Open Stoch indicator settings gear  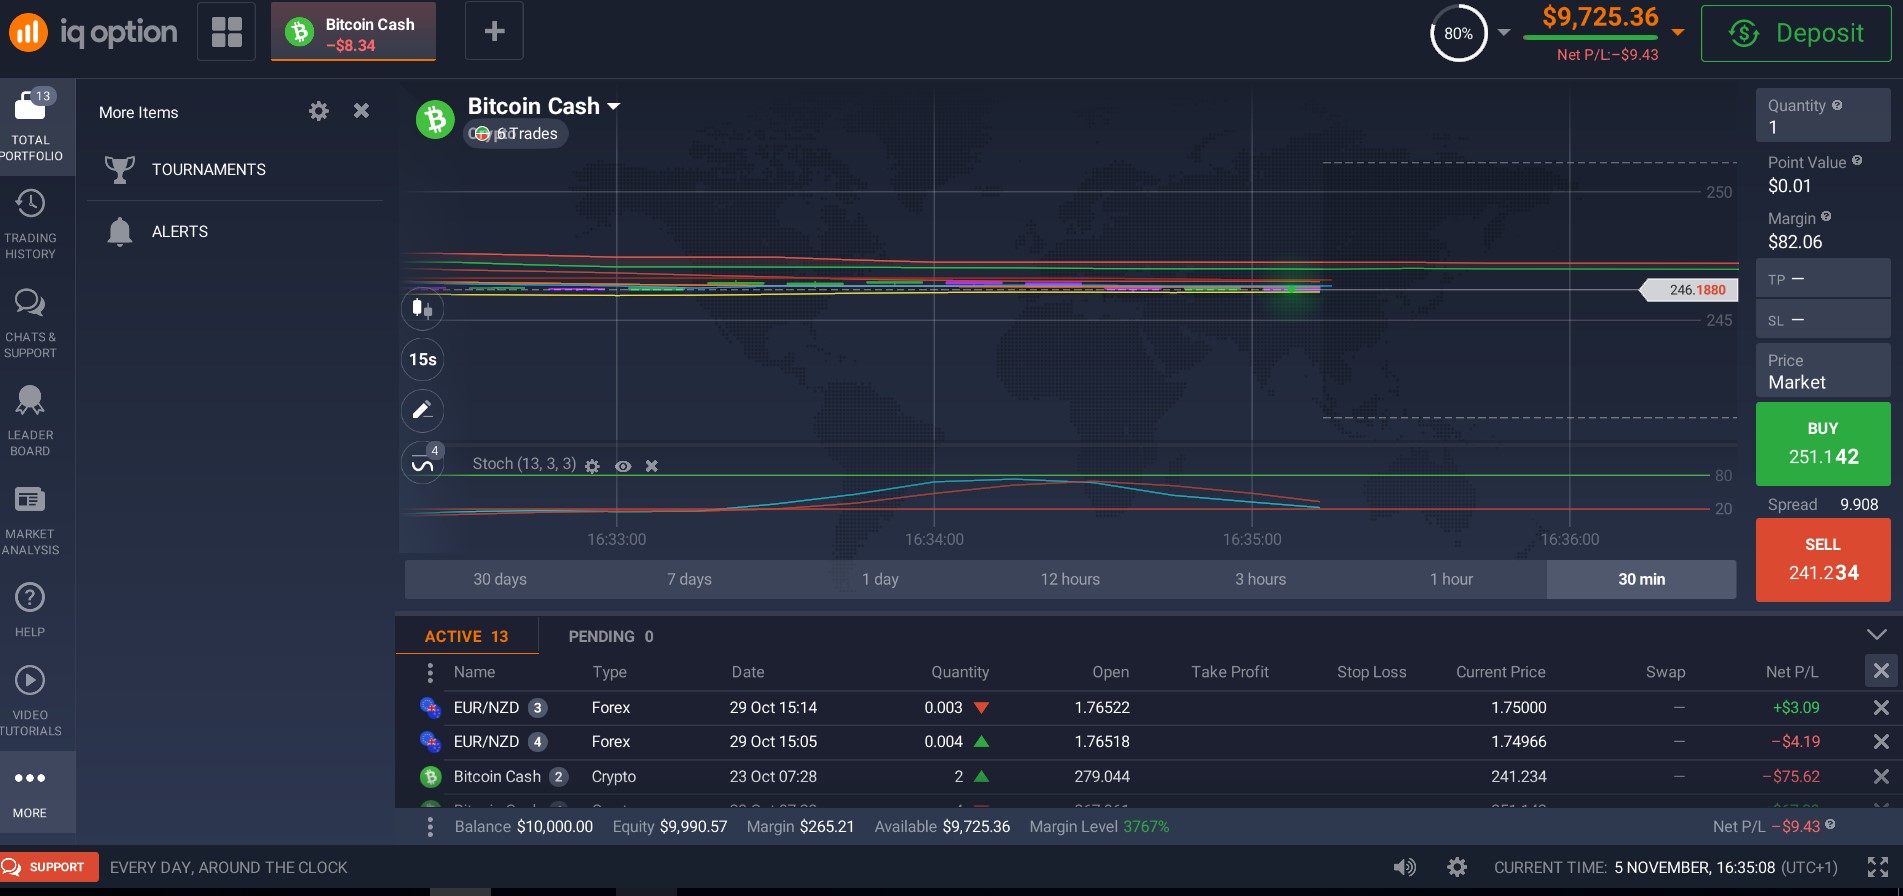pyautogui.click(x=592, y=466)
